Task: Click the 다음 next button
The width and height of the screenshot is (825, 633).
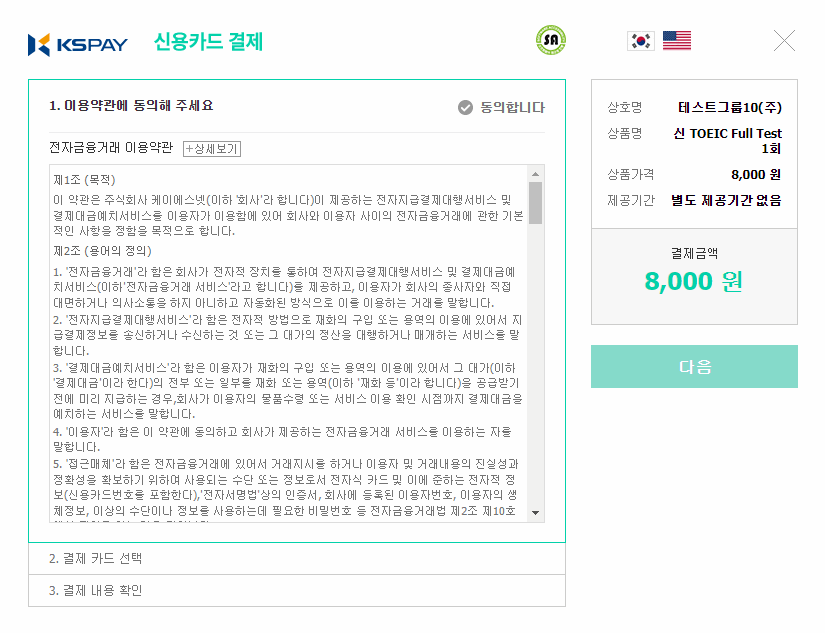Action: tap(694, 367)
